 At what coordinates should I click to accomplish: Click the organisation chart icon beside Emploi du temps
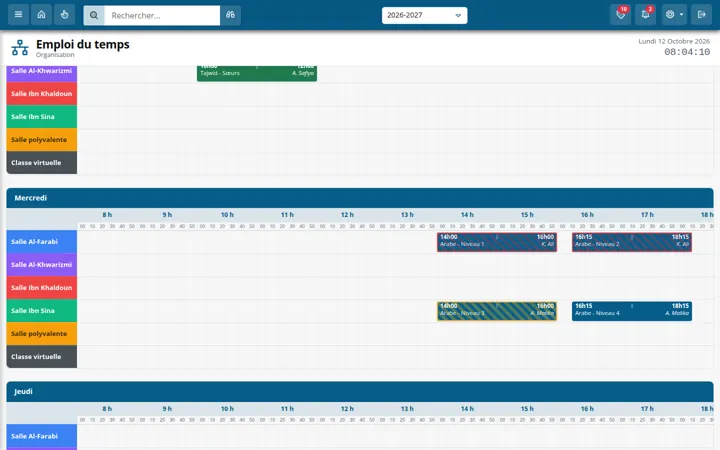(20, 48)
